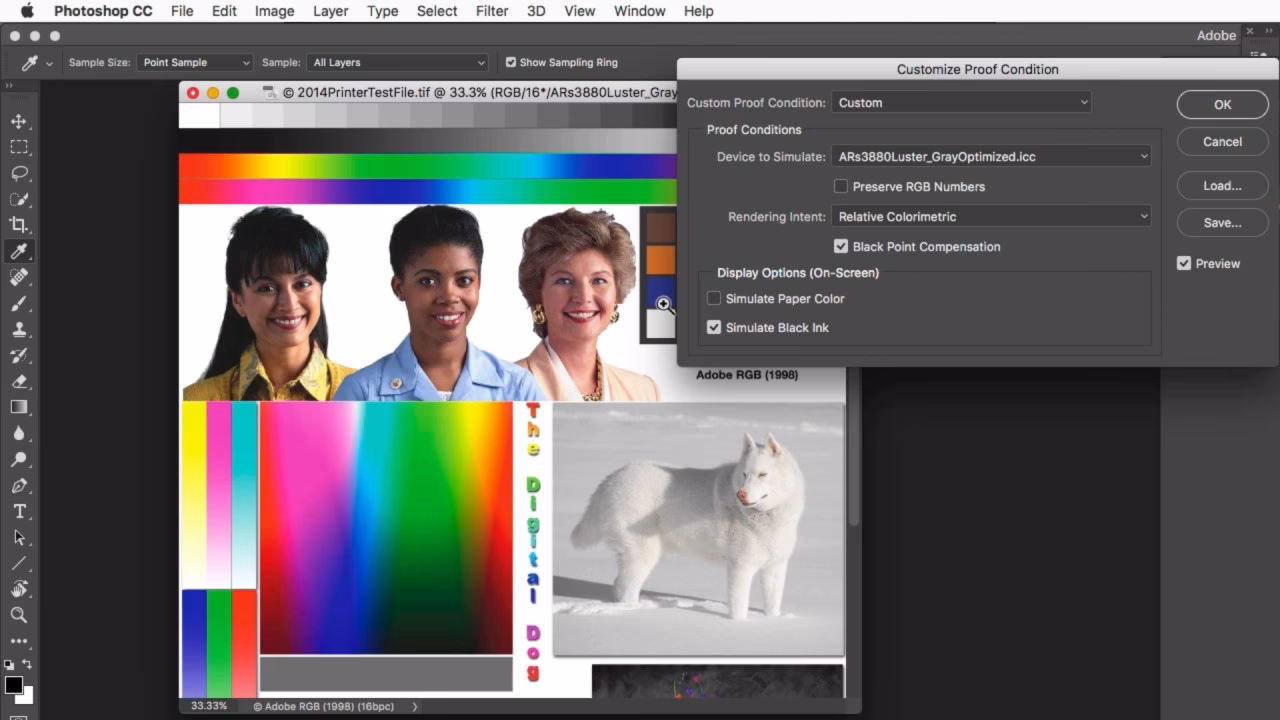Uncheck Black Point Compensation
The image size is (1280, 720).
click(x=841, y=246)
